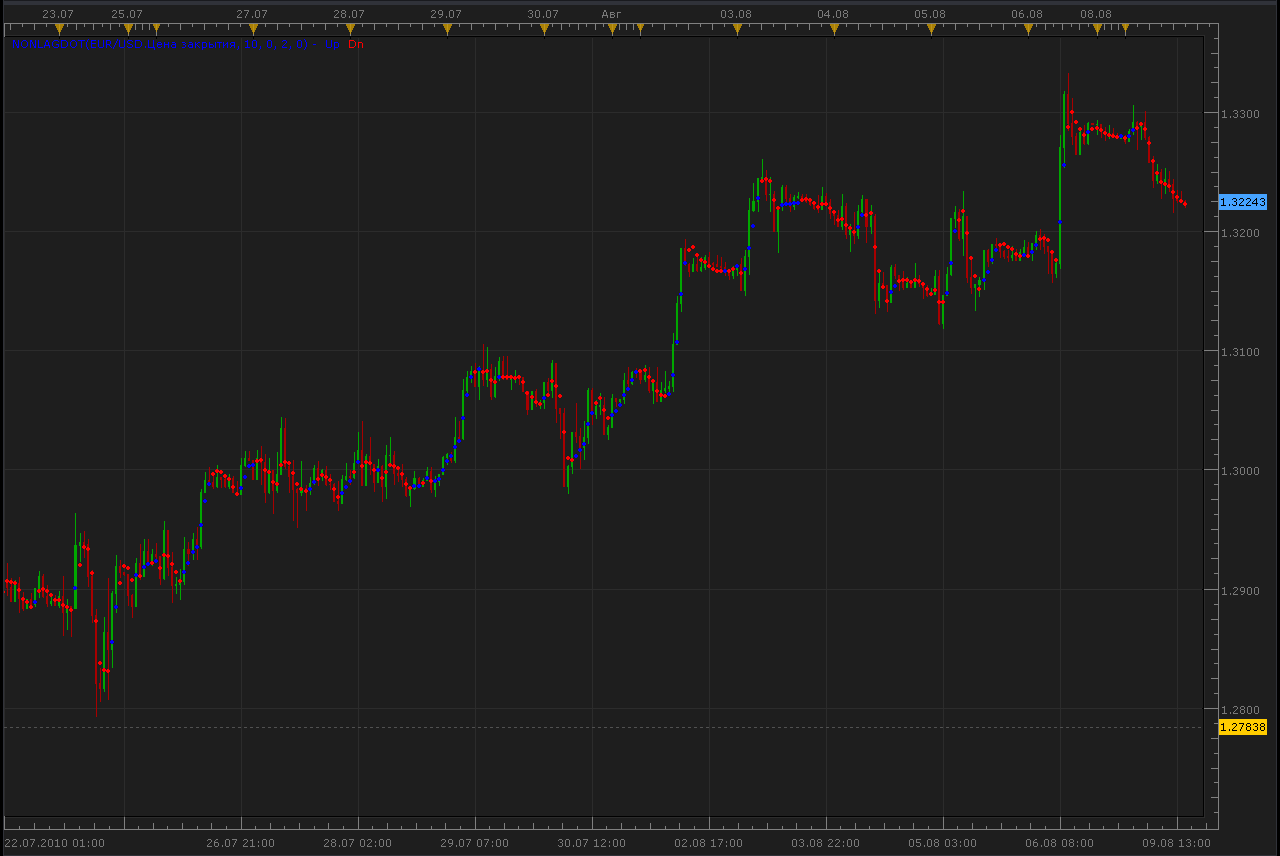Click the 08.08 day marker triangle
The image size is (1280, 856).
tap(1097, 29)
